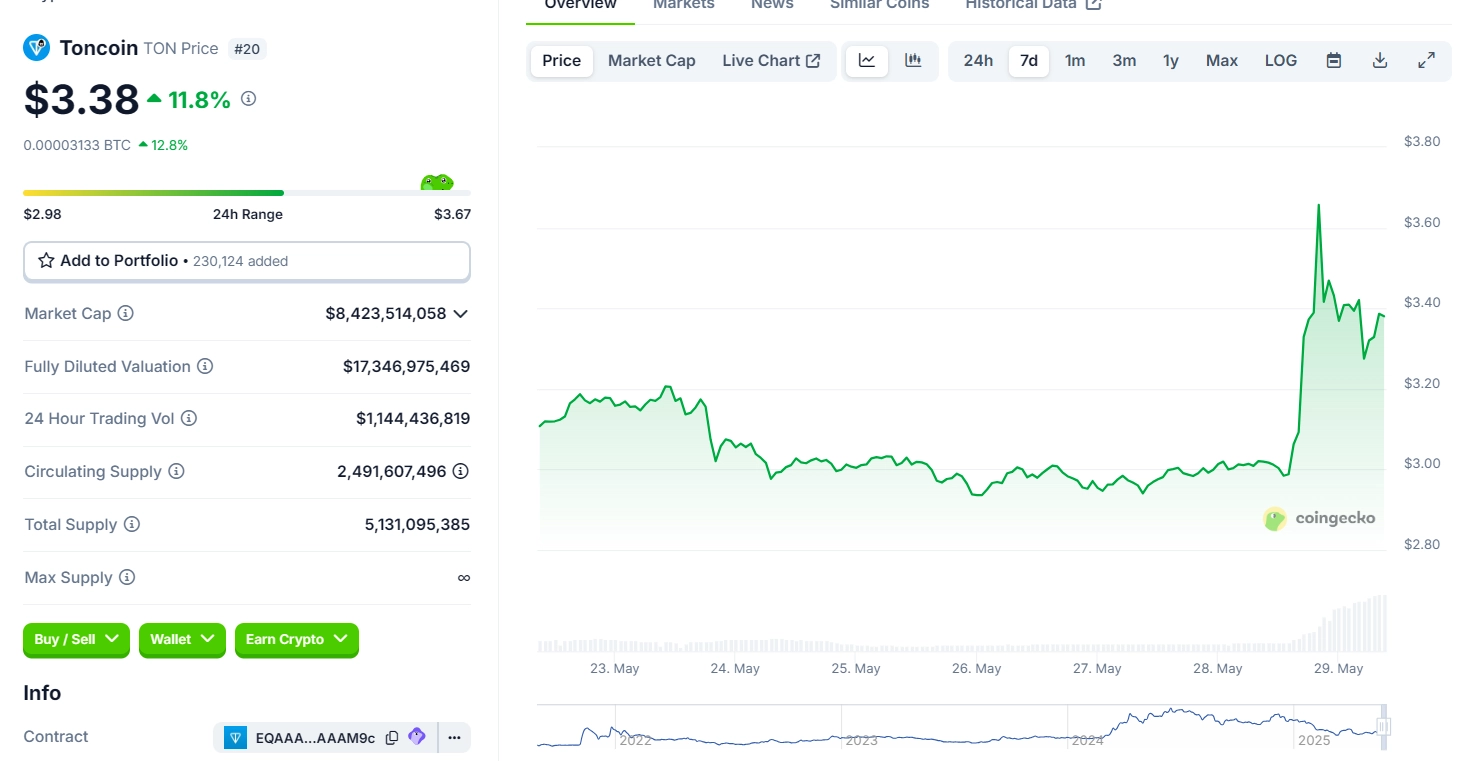Open info icon beside 2,491,607,496 value

coord(461,471)
